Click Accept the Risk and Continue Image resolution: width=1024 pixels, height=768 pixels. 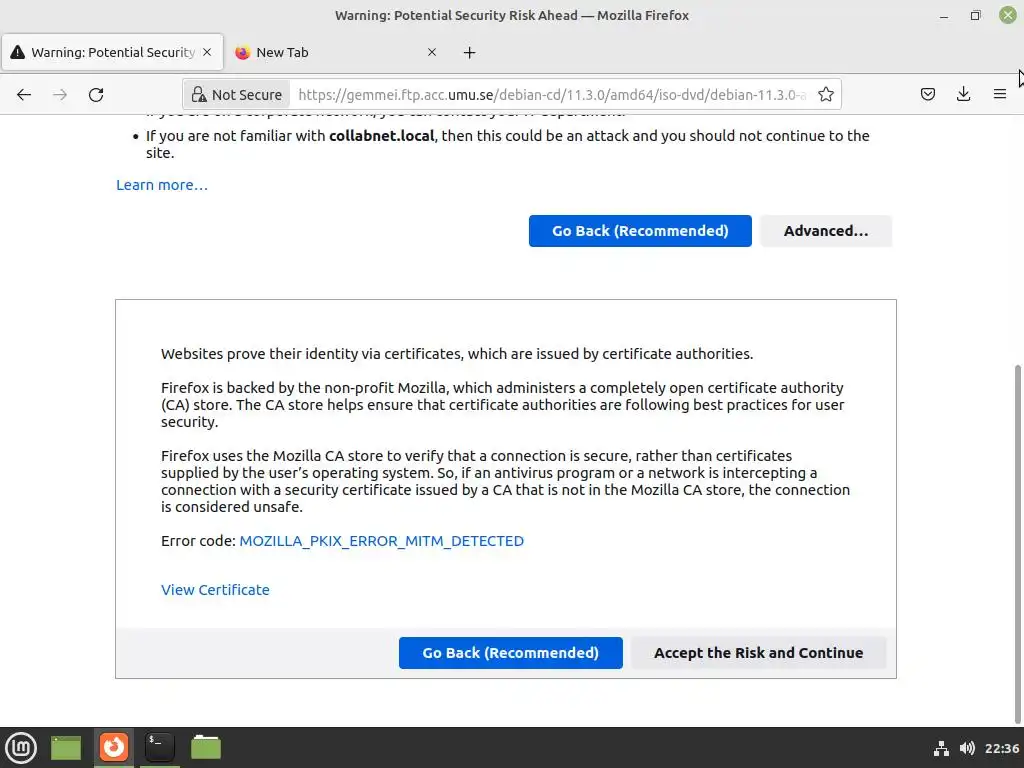(758, 652)
